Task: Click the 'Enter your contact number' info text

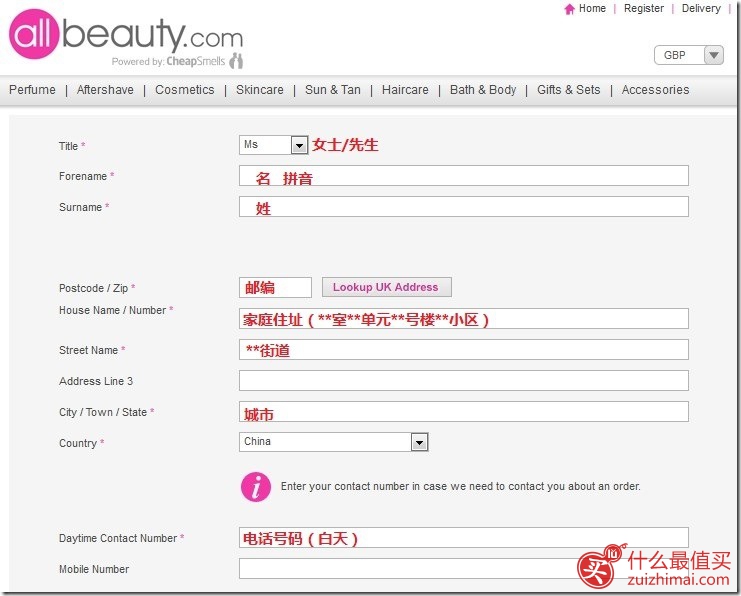Action: coord(461,486)
